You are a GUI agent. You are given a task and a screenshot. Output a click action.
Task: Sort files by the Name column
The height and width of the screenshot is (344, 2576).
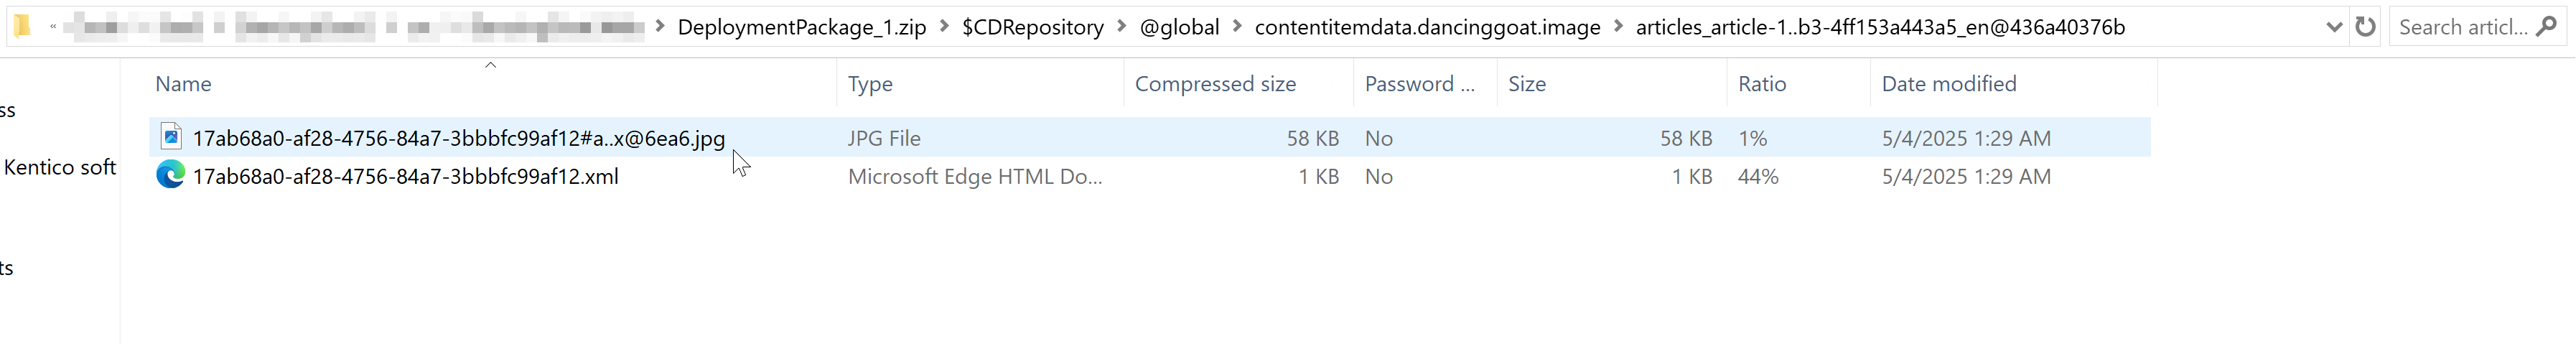tap(183, 84)
